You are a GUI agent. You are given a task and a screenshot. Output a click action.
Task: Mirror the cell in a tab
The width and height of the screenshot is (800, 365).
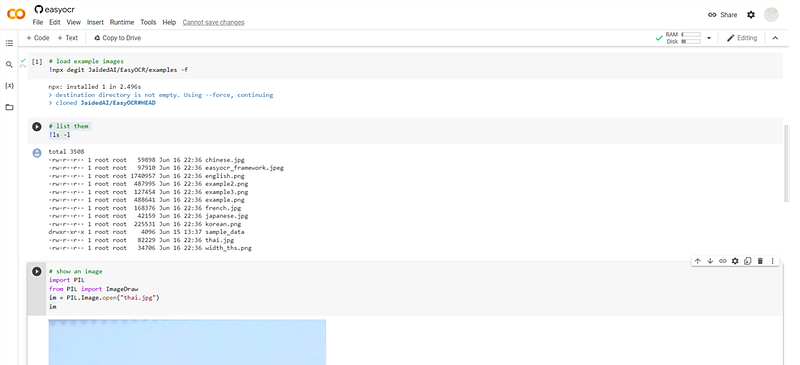[x=747, y=261]
